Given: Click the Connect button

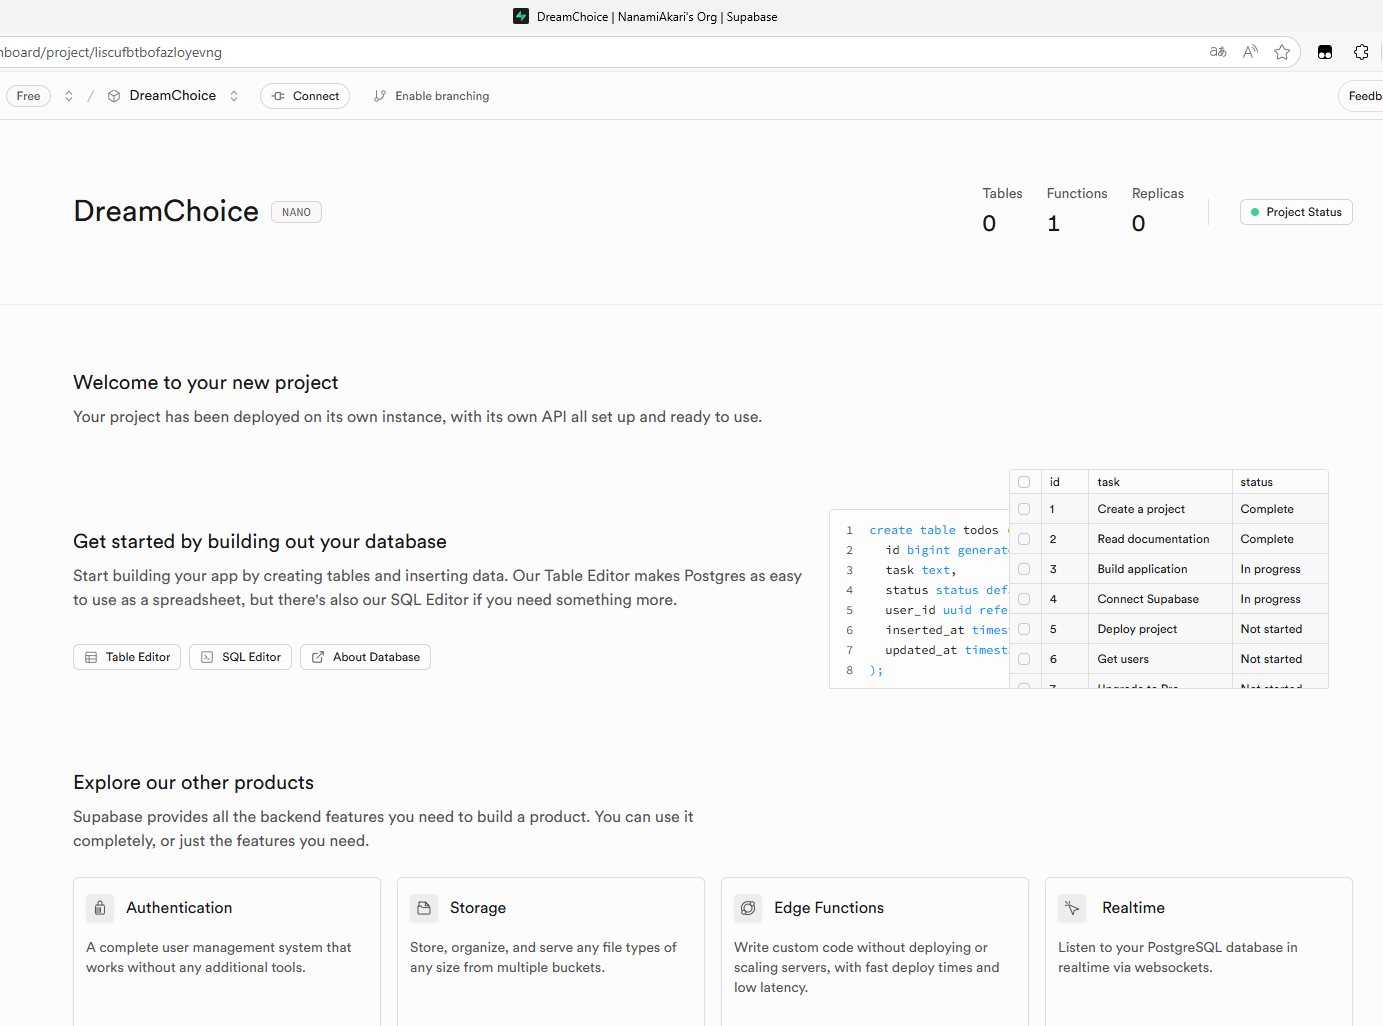Looking at the screenshot, I should point(305,96).
